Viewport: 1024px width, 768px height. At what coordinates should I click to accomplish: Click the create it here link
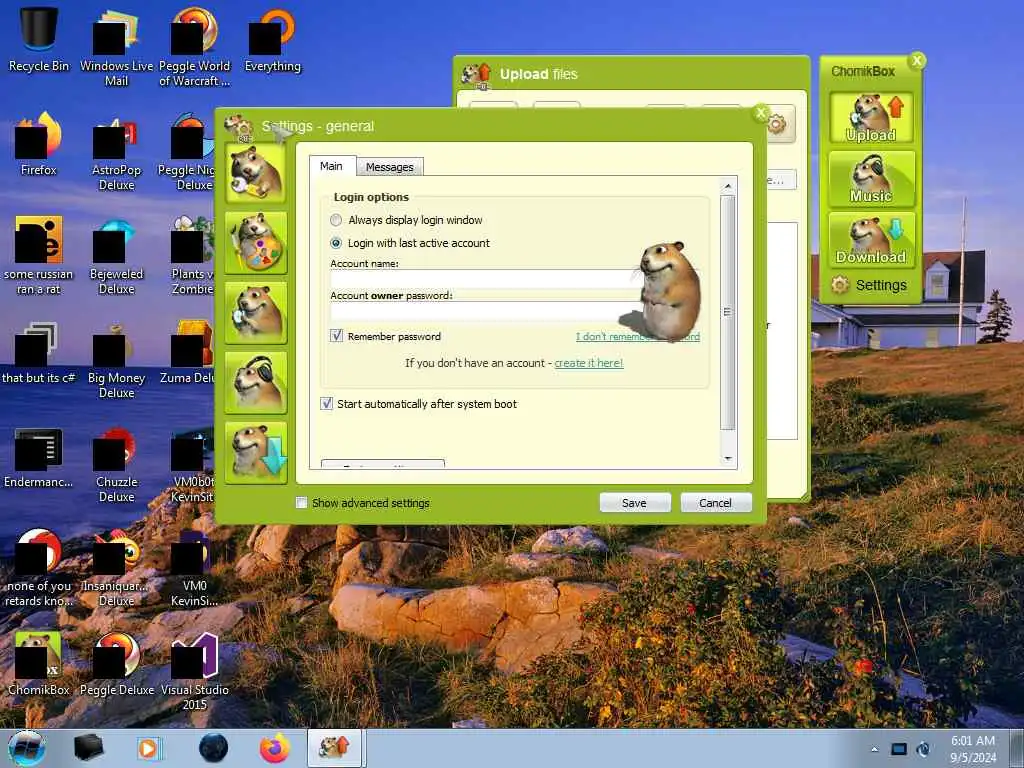click(589, 363)
